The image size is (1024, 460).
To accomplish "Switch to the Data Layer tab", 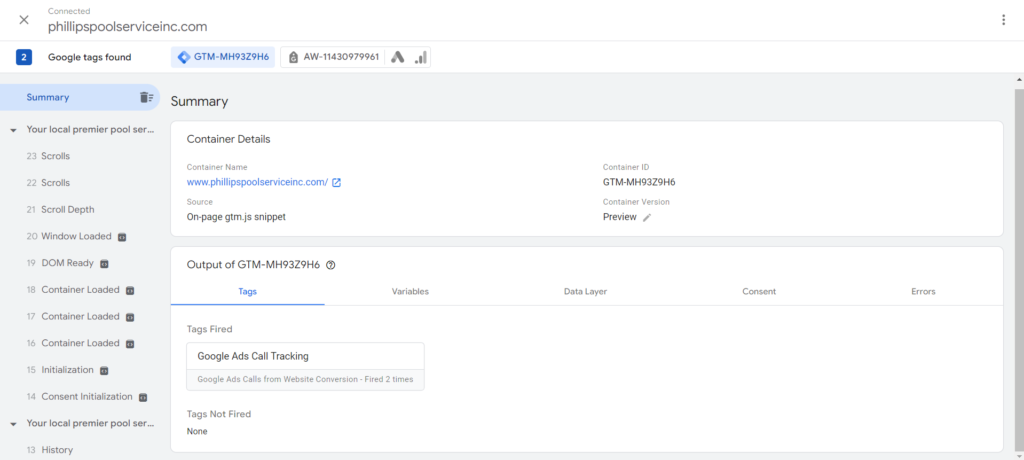I will [585, 291].
